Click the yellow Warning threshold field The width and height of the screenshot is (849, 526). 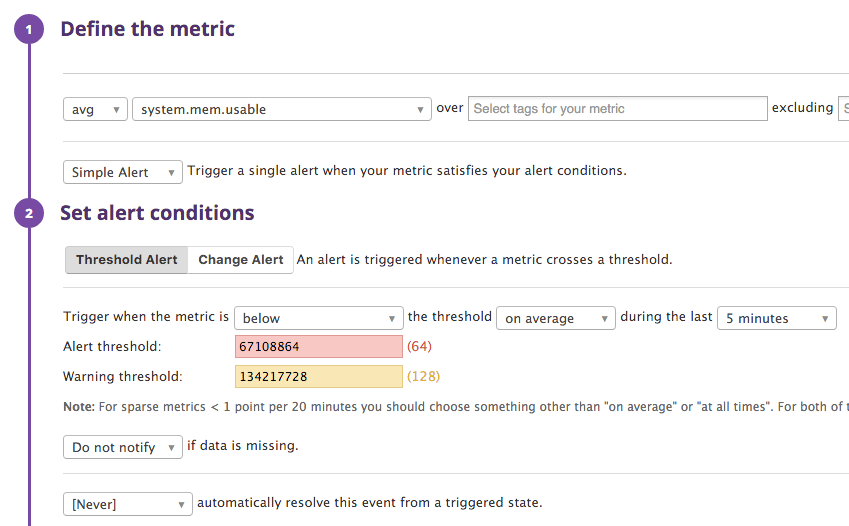click(x=318, y=377)
